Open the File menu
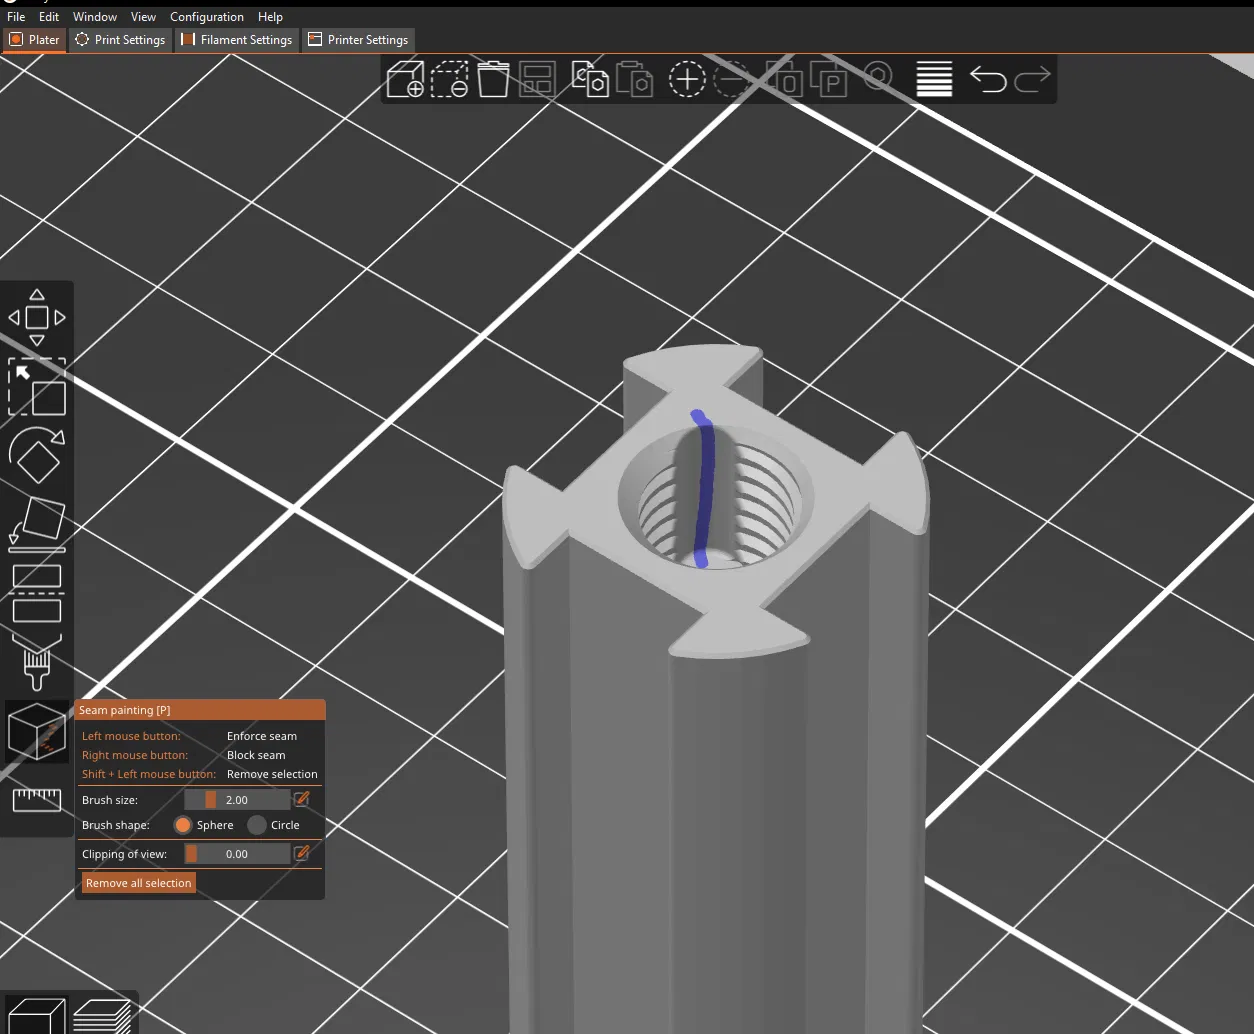 point(16,17)
